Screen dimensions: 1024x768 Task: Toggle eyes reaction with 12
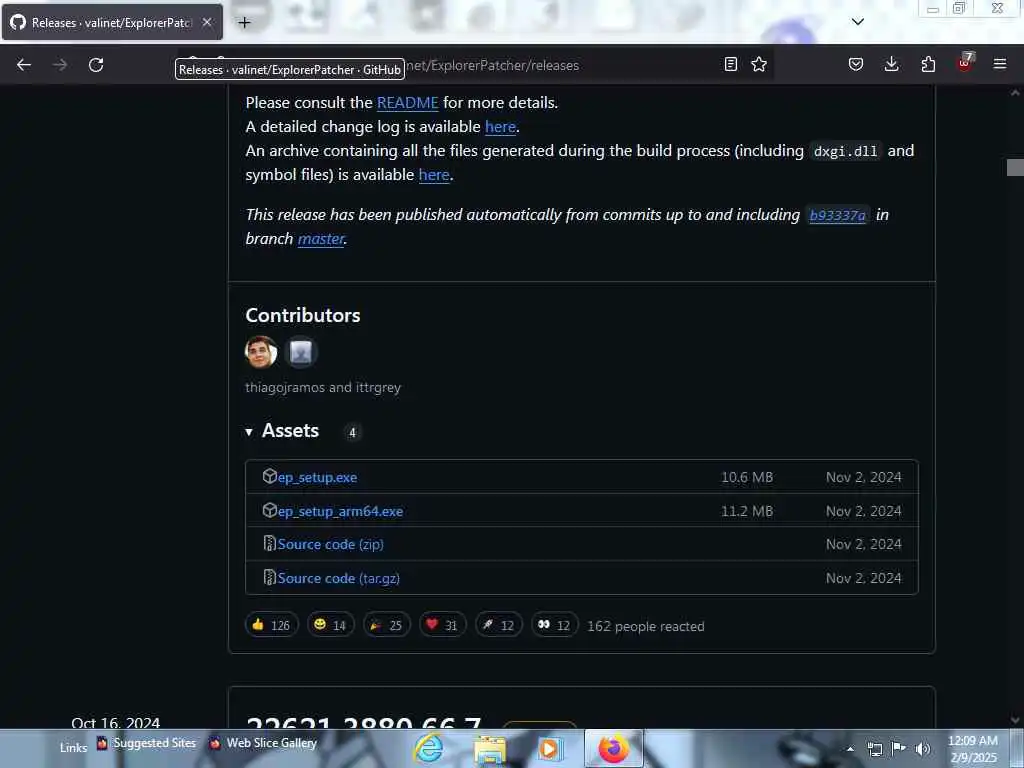[554, 625]
